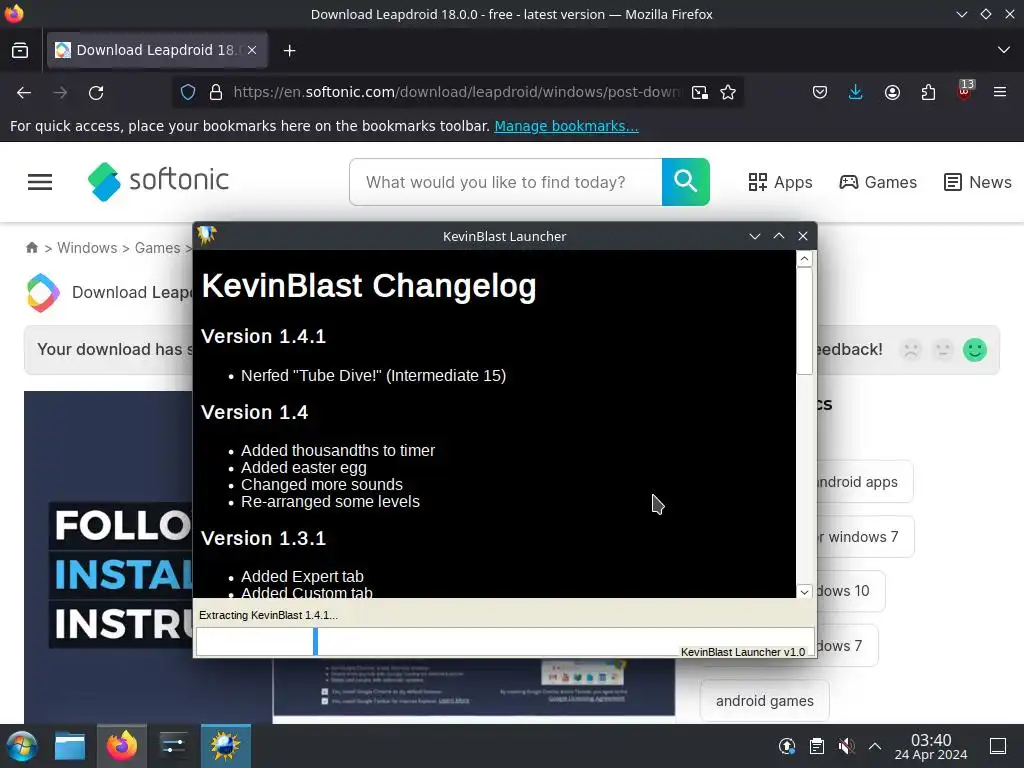Open Firefox application menu
The image size is (1024, 768).
click(1000, 93)
